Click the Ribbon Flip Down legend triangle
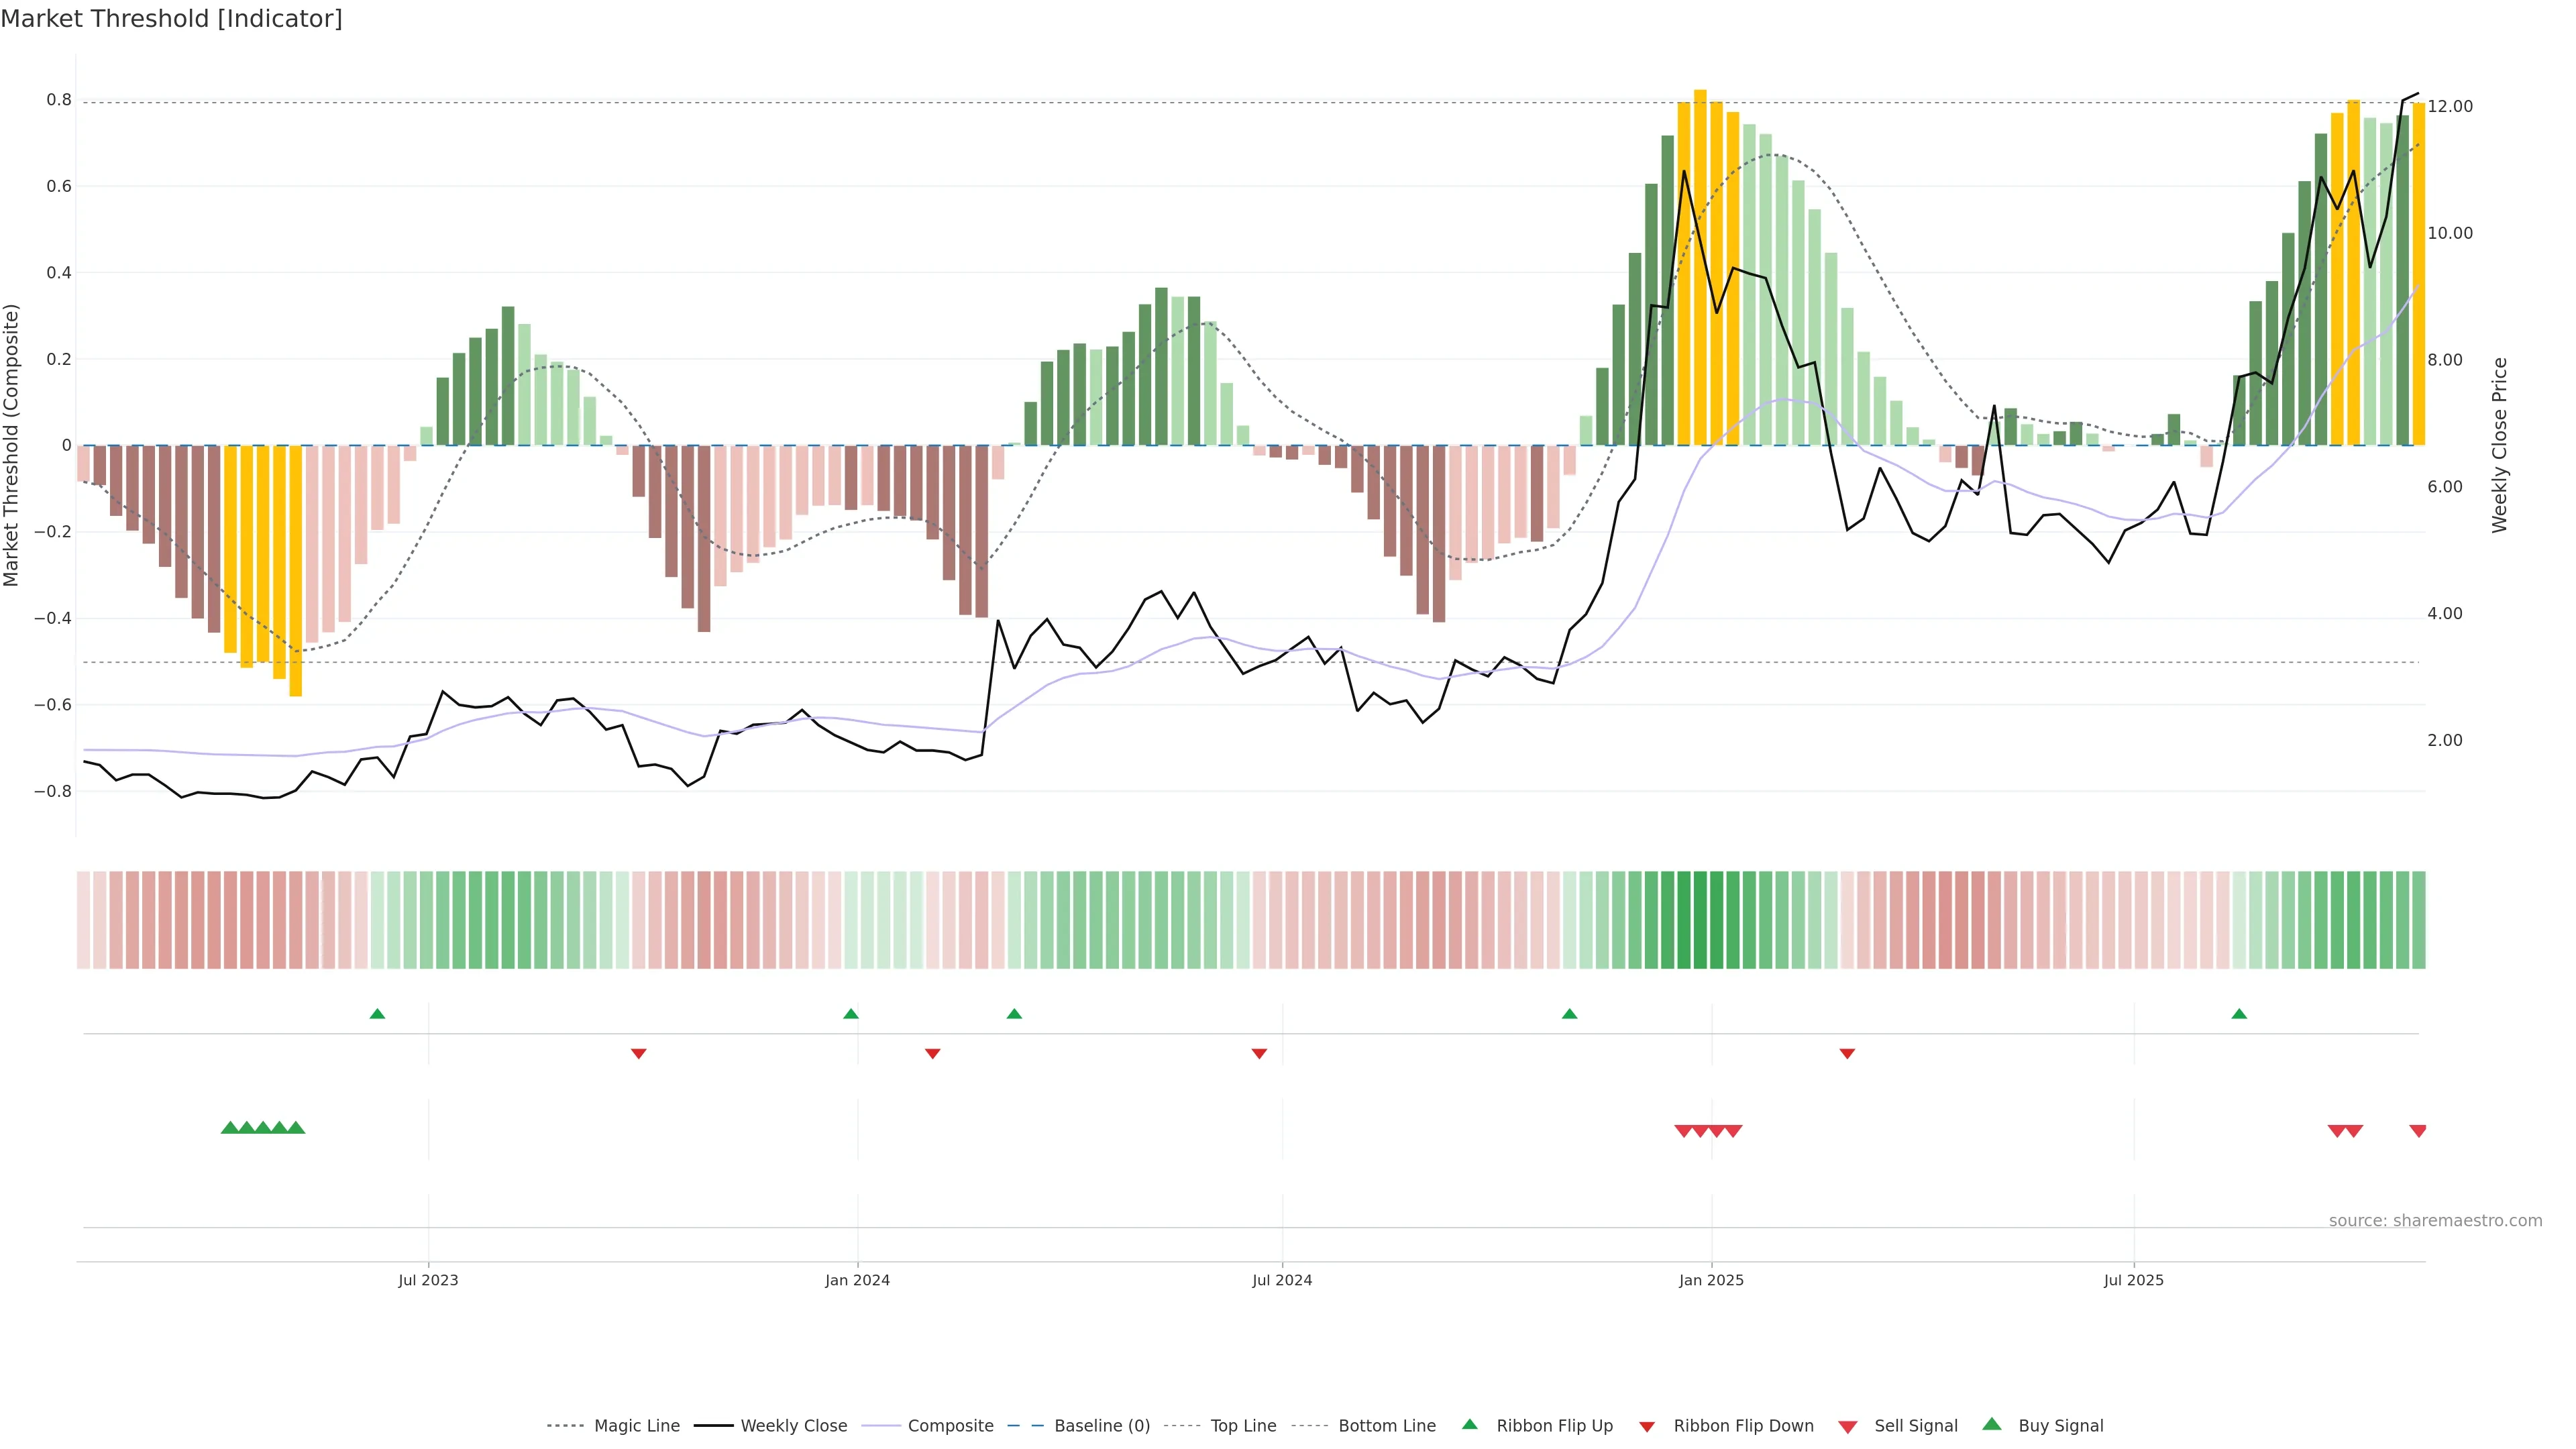The width and height of the screenshot is (2576, 1449). [1647, 1426]
